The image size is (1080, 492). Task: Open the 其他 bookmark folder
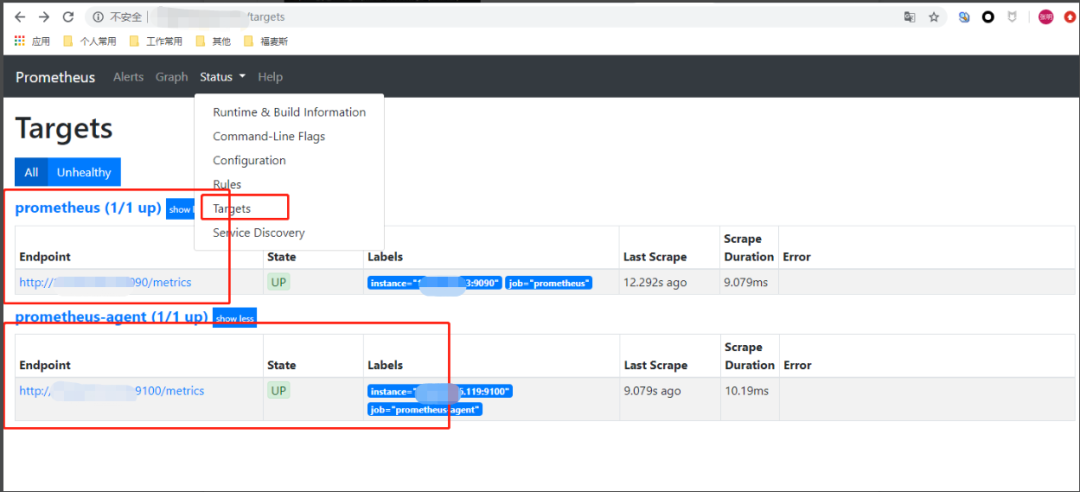click(x=214, y=41)
